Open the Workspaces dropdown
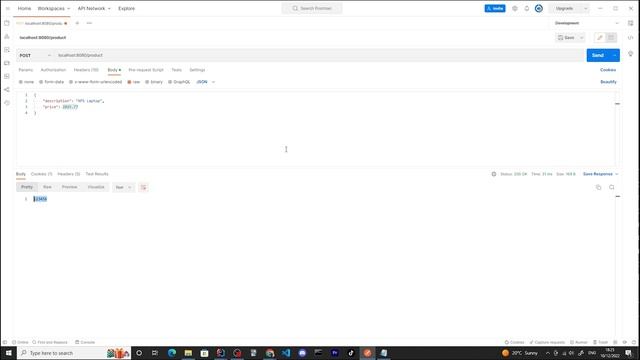 coord(53,9)
